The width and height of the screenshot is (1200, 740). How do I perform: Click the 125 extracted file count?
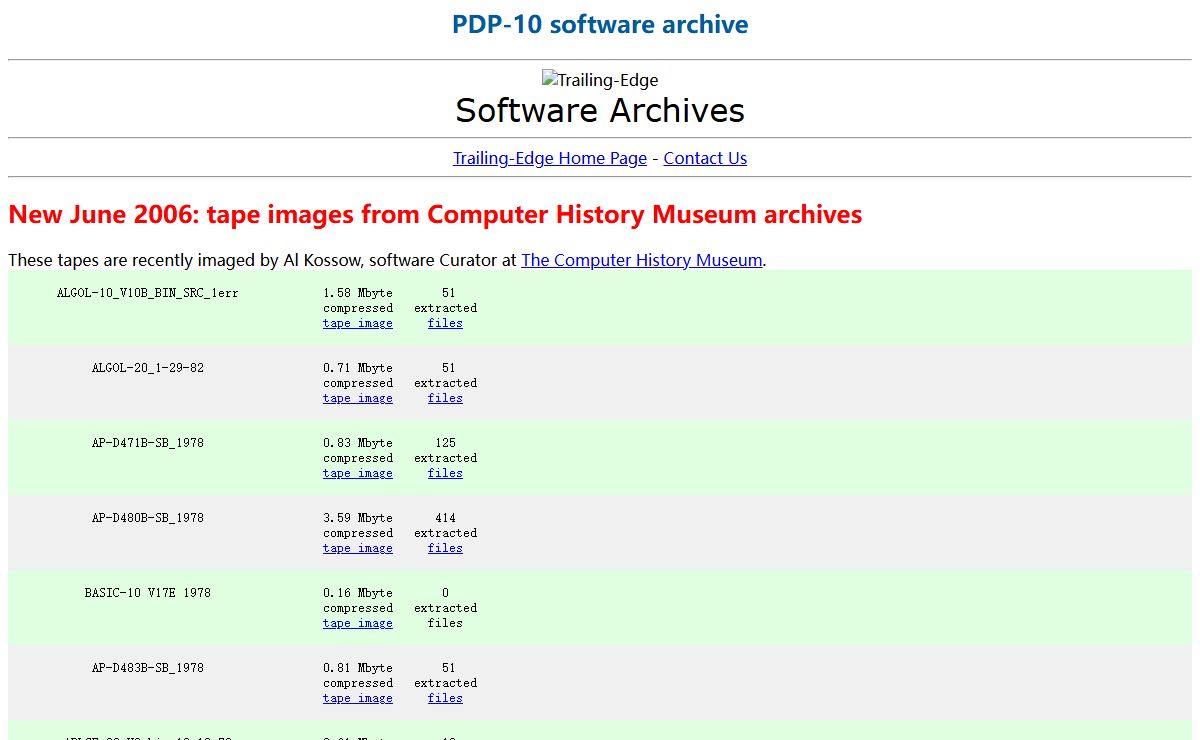pos(445,443)
